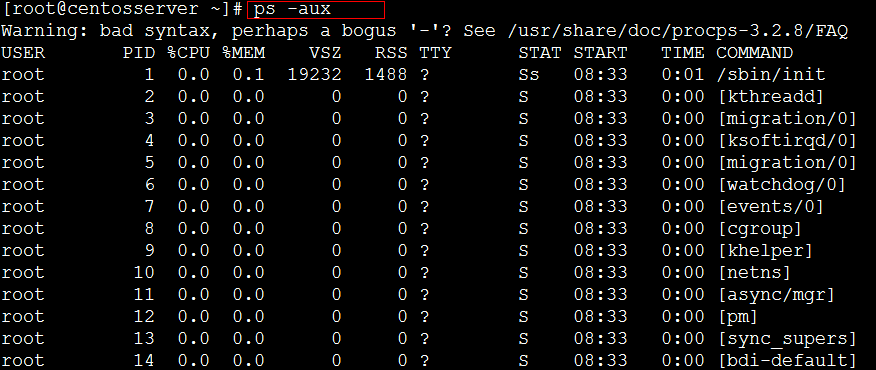This screenshot has height=370, width=876.
Task: Click the TTY column header
Action: (x=436, y=53)
